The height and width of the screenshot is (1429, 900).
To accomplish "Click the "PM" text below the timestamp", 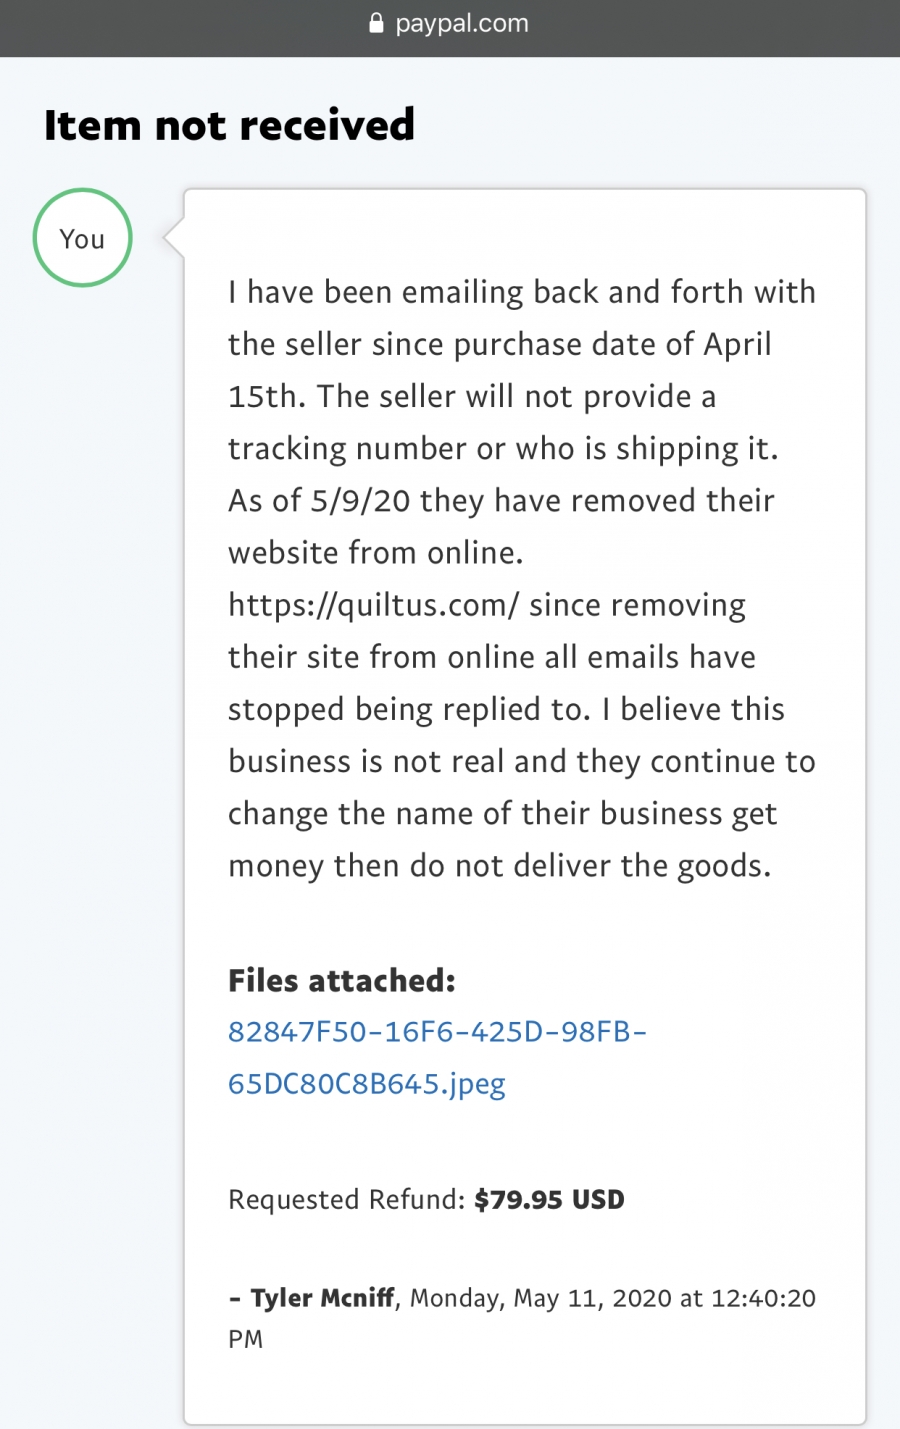I will coord(245,1340).
